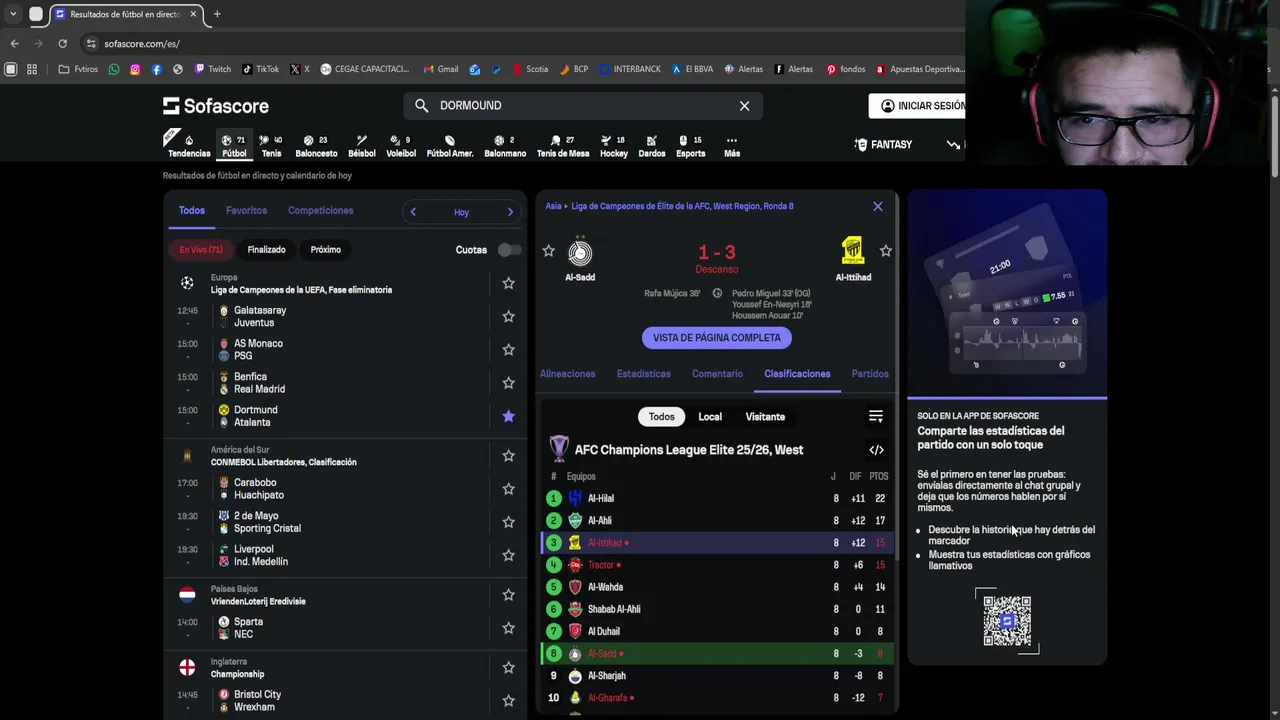Star the AS Monaco vs PSG match
Screen dimensions: 1280x720
[x=508, y=350]
